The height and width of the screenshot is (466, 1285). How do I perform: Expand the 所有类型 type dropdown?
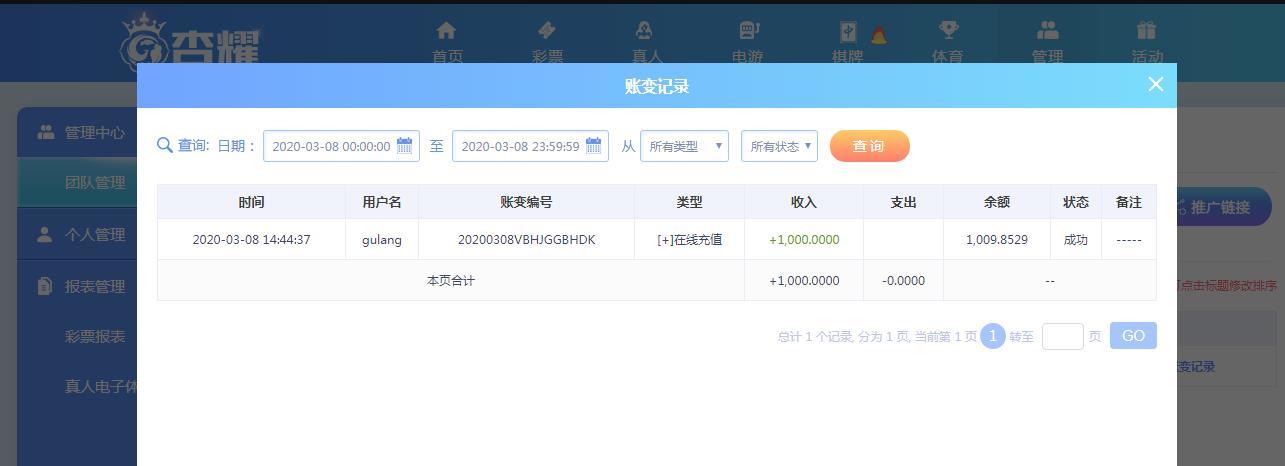[x=684, y=146]
